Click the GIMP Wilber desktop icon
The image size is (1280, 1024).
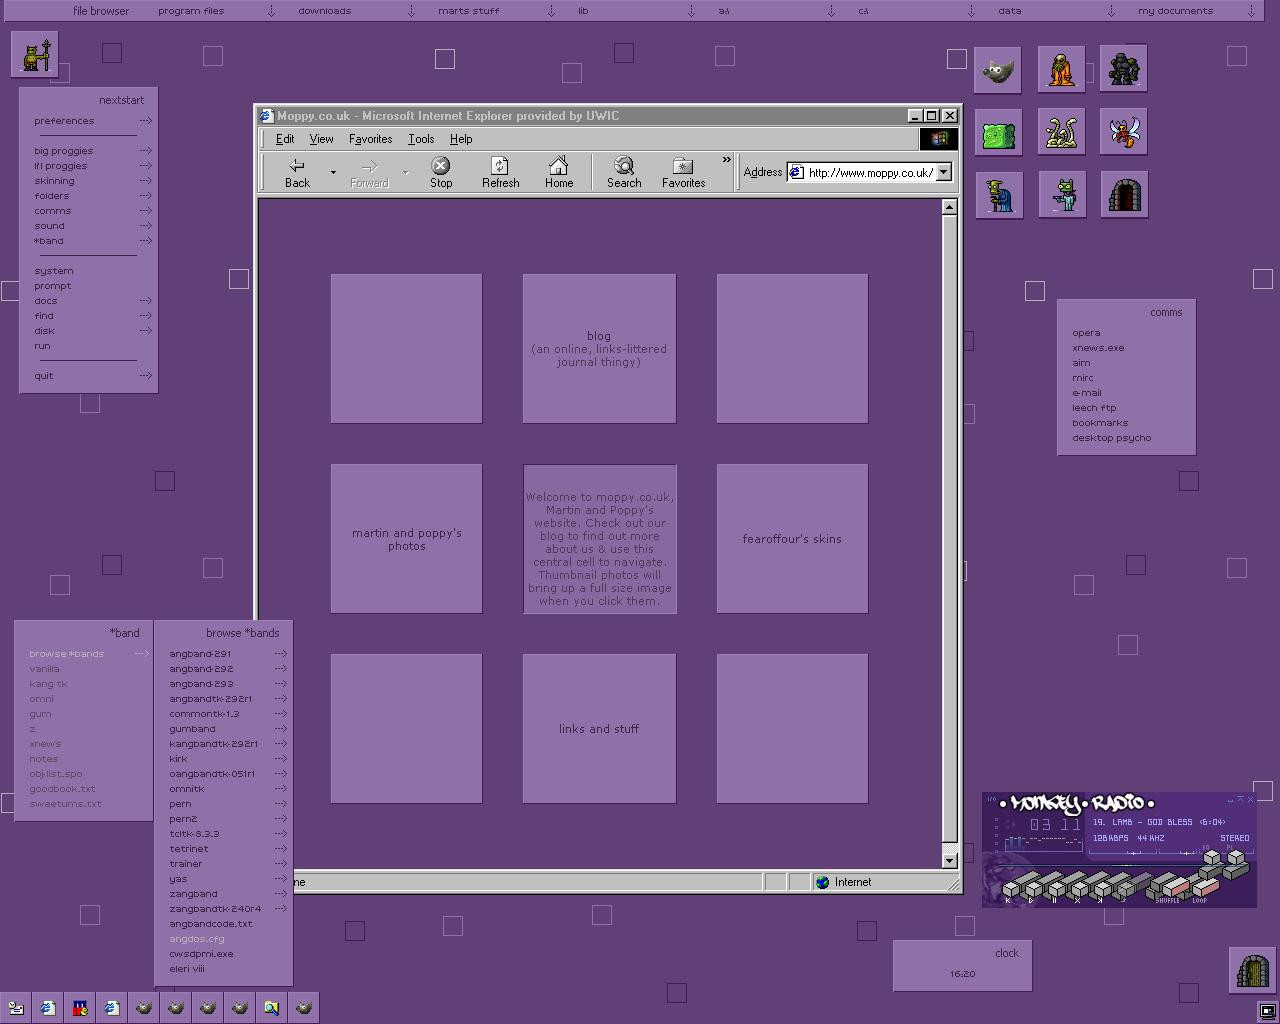pyautogui.click(x=997, y=70)
